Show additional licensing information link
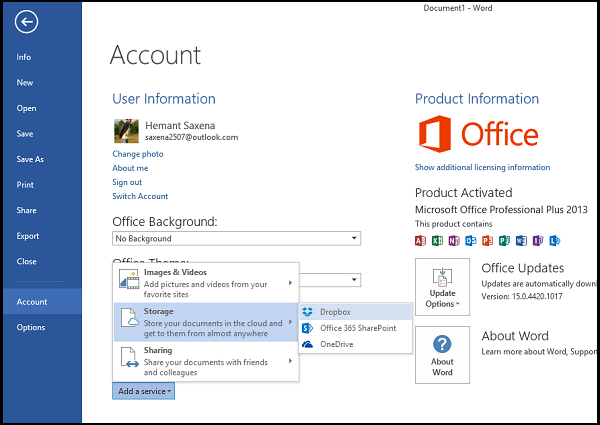Viewport: 600px width, 425px height. (483, 167)
